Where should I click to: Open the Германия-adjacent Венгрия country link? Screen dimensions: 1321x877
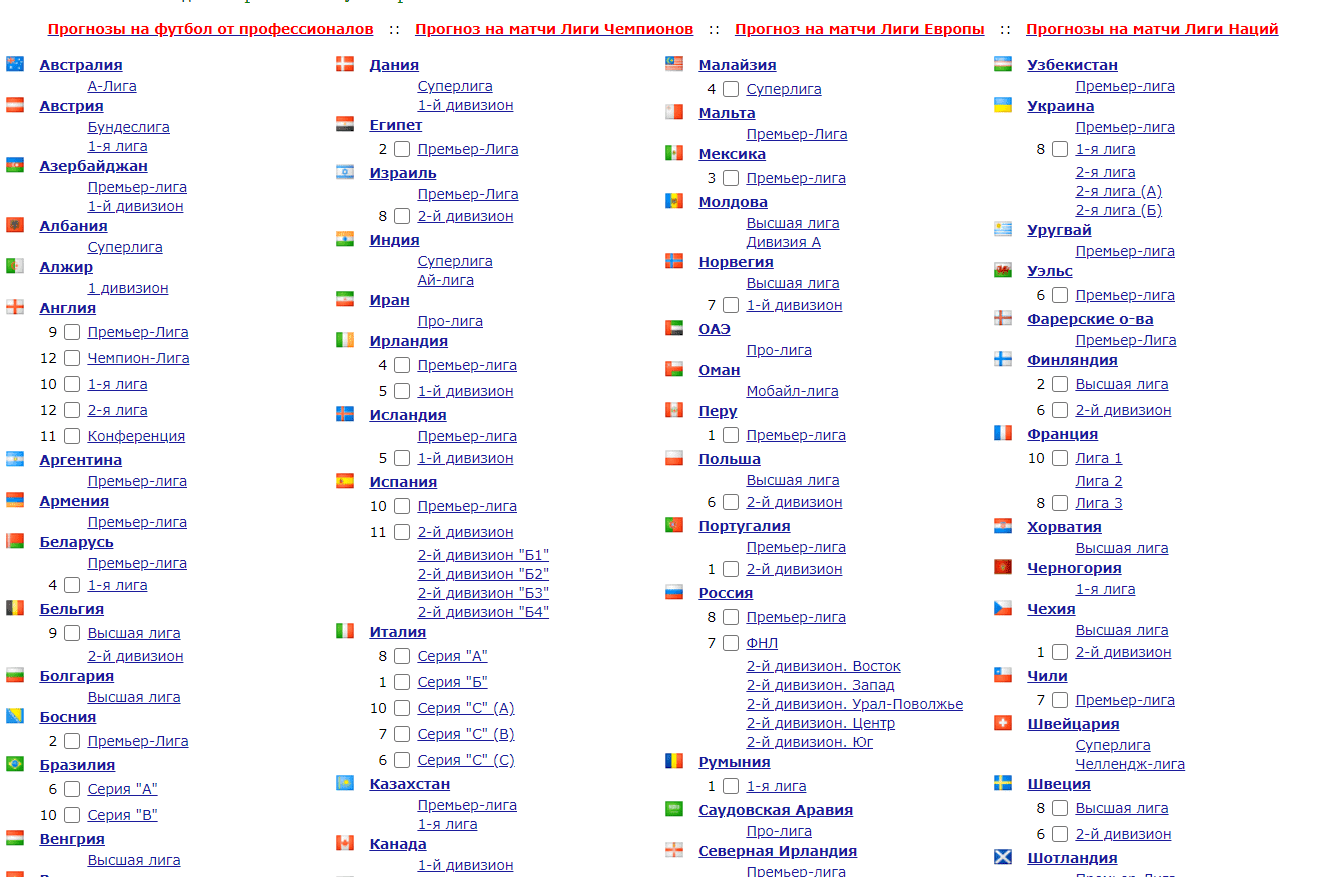click(x=72, y=839)
